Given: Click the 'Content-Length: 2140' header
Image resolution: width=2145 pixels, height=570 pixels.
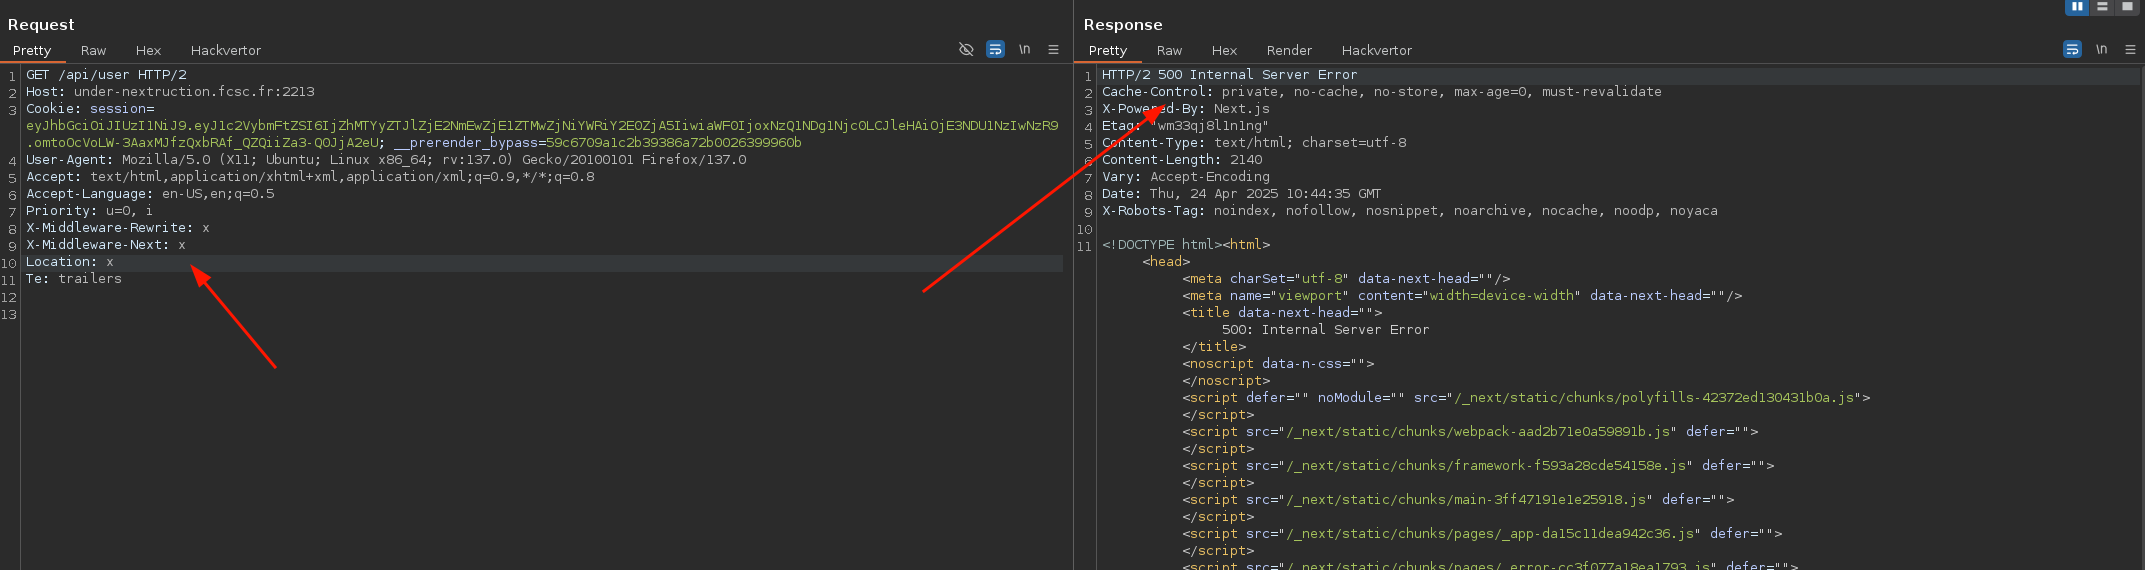Looking at the screenshot, I should pos(1182,160).
